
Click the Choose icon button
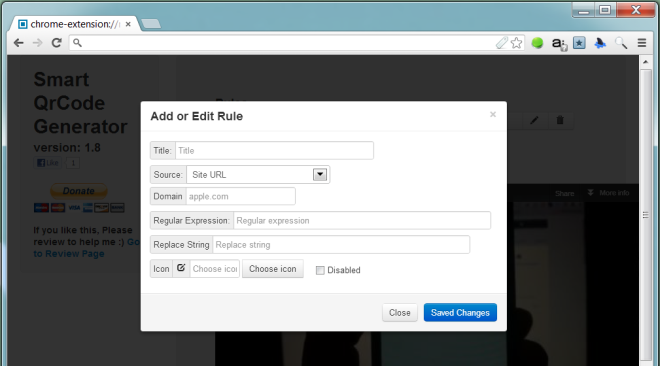point(273,269)
